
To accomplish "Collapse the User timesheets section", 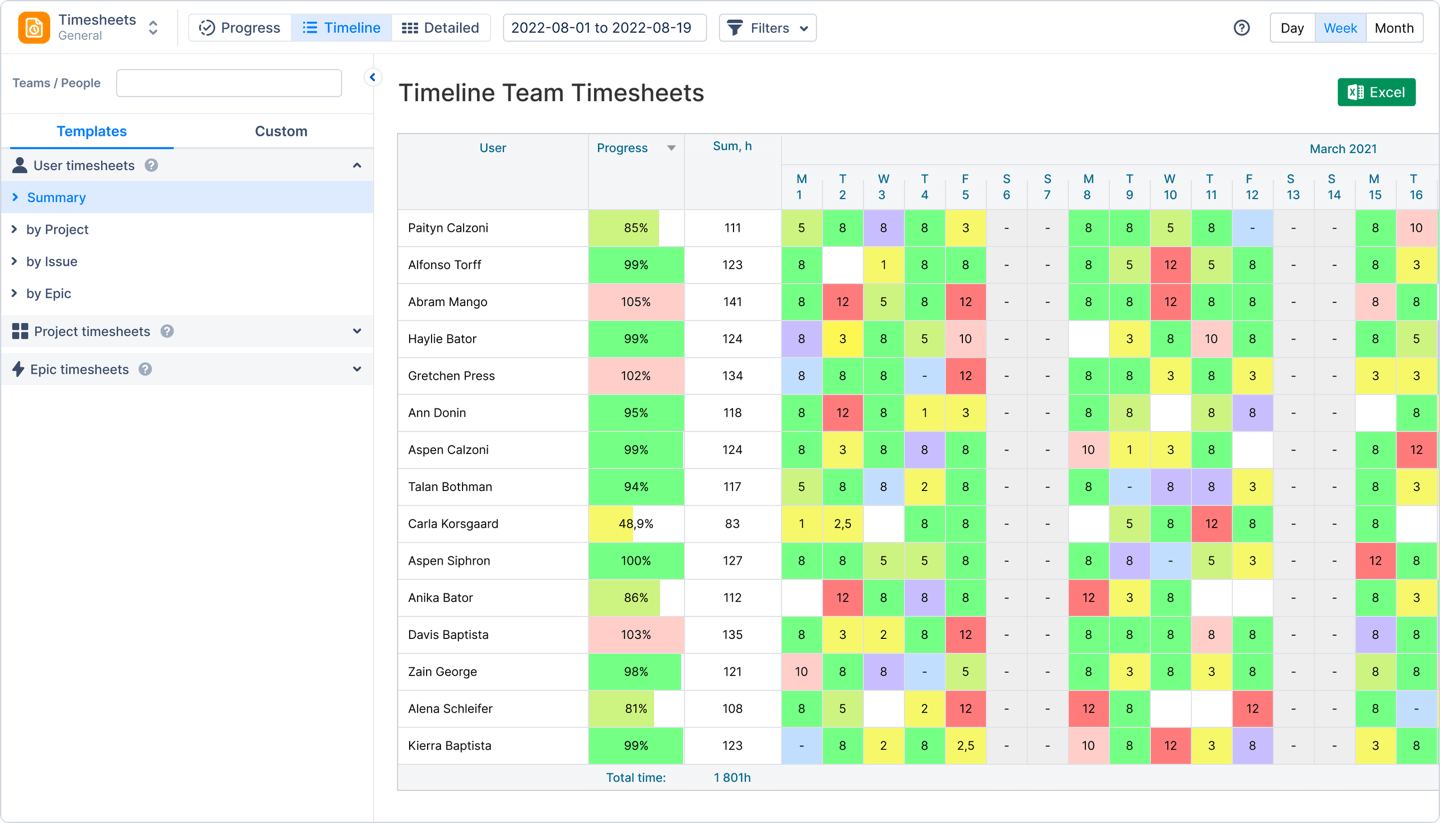I will coord(357,165).
